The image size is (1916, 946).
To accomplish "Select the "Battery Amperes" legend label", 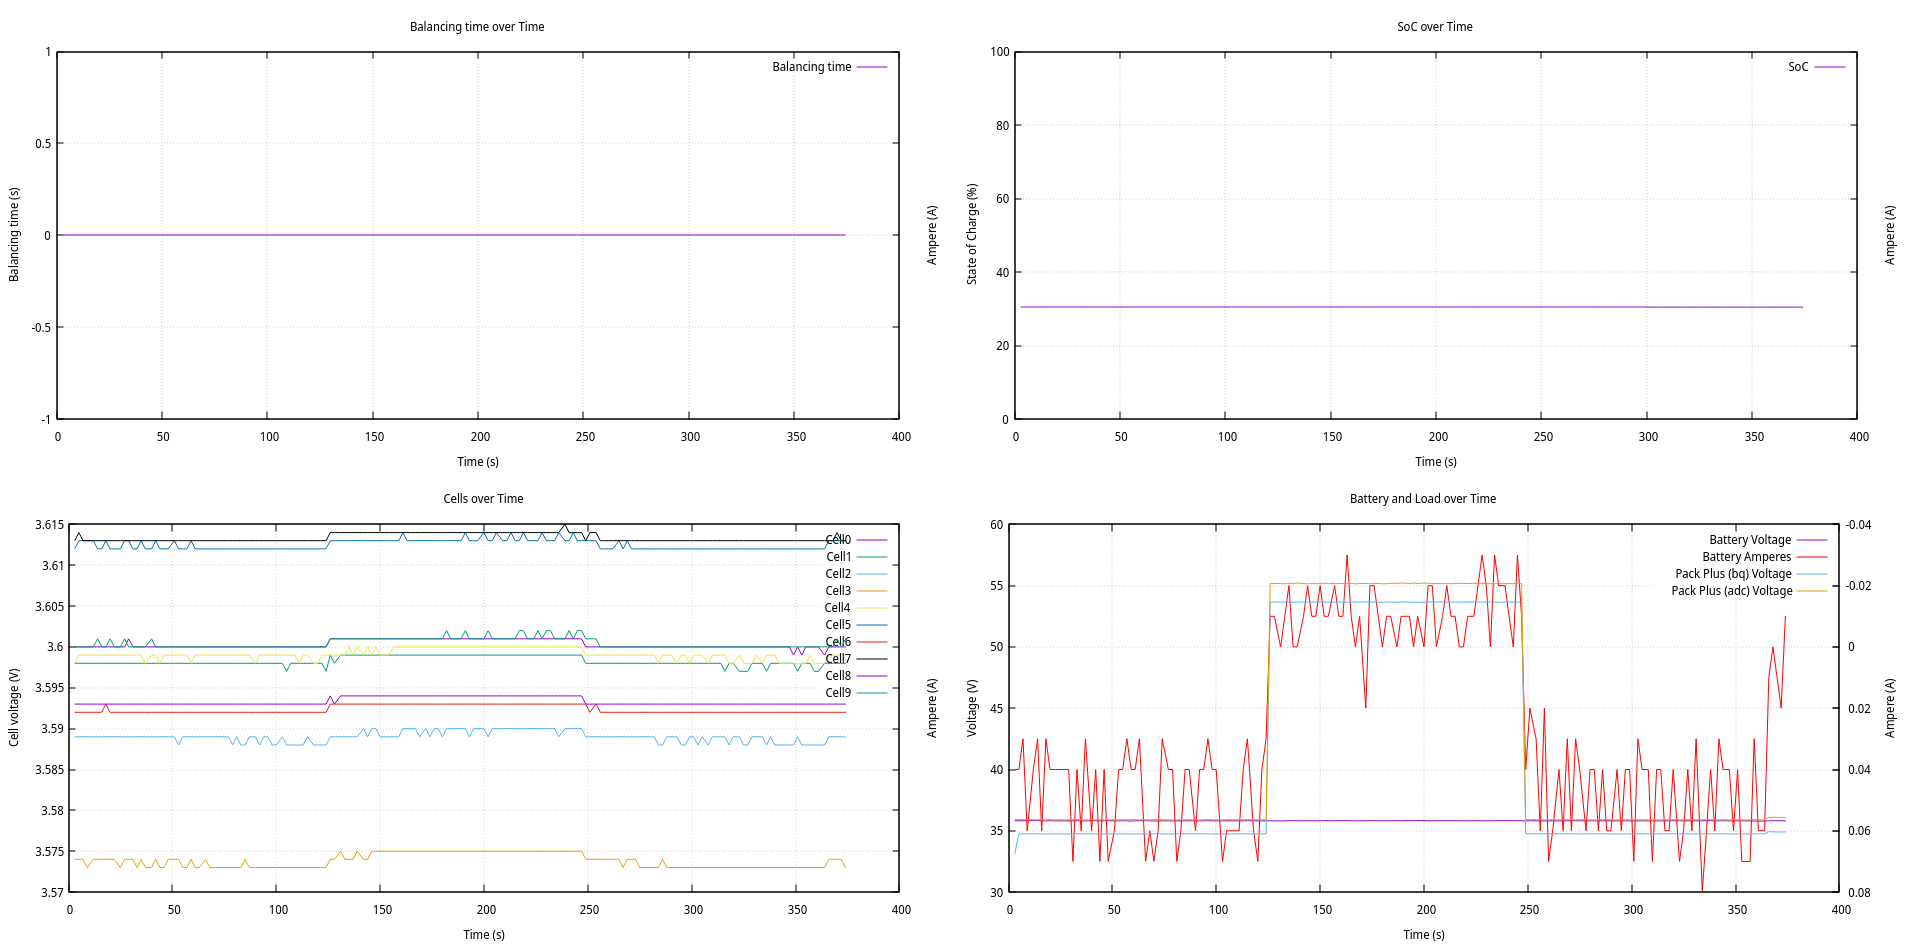I will (x=1747, y=557).
